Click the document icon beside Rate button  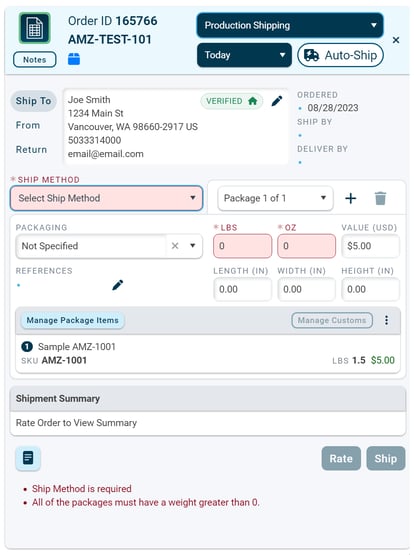point(28,458)
